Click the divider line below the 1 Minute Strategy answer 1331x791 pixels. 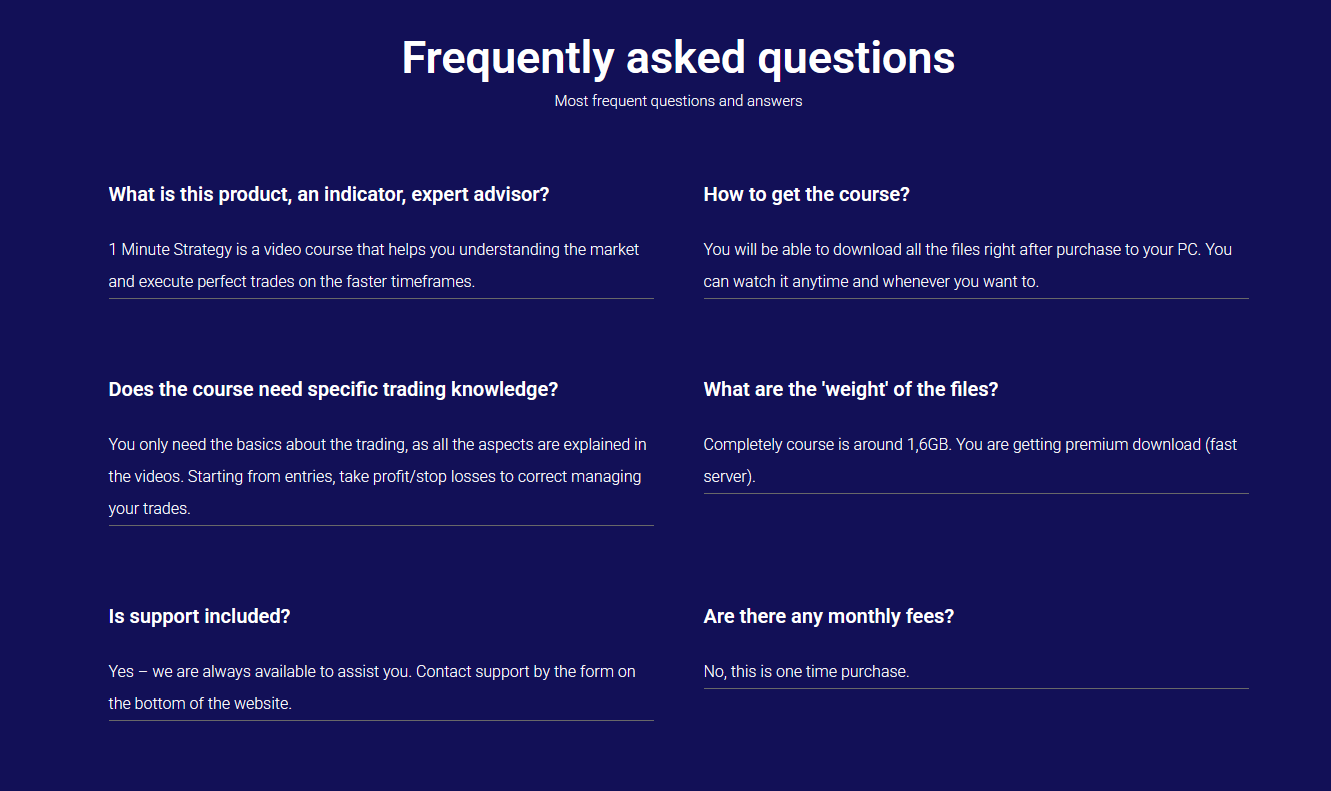click(381, 298)
